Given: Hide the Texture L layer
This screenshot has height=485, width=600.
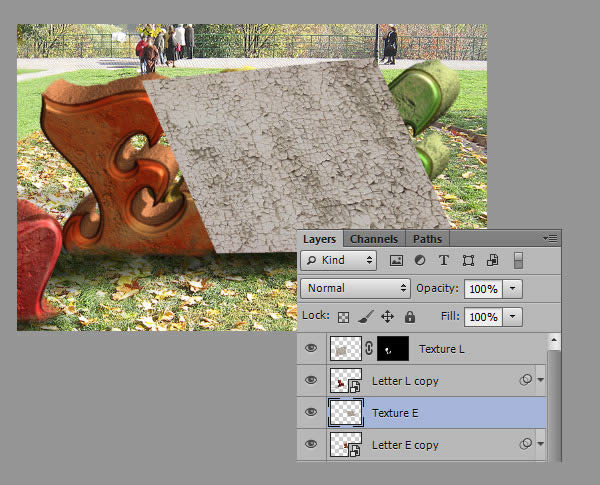Looking at the screenshot, I should tap(310, 349).
